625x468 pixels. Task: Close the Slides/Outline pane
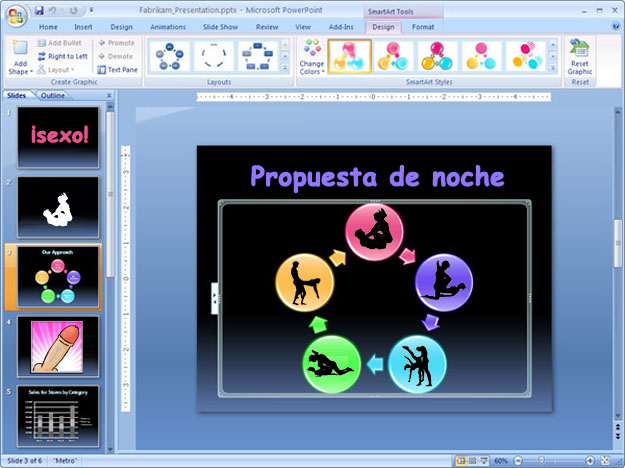[x=109, y=96]
